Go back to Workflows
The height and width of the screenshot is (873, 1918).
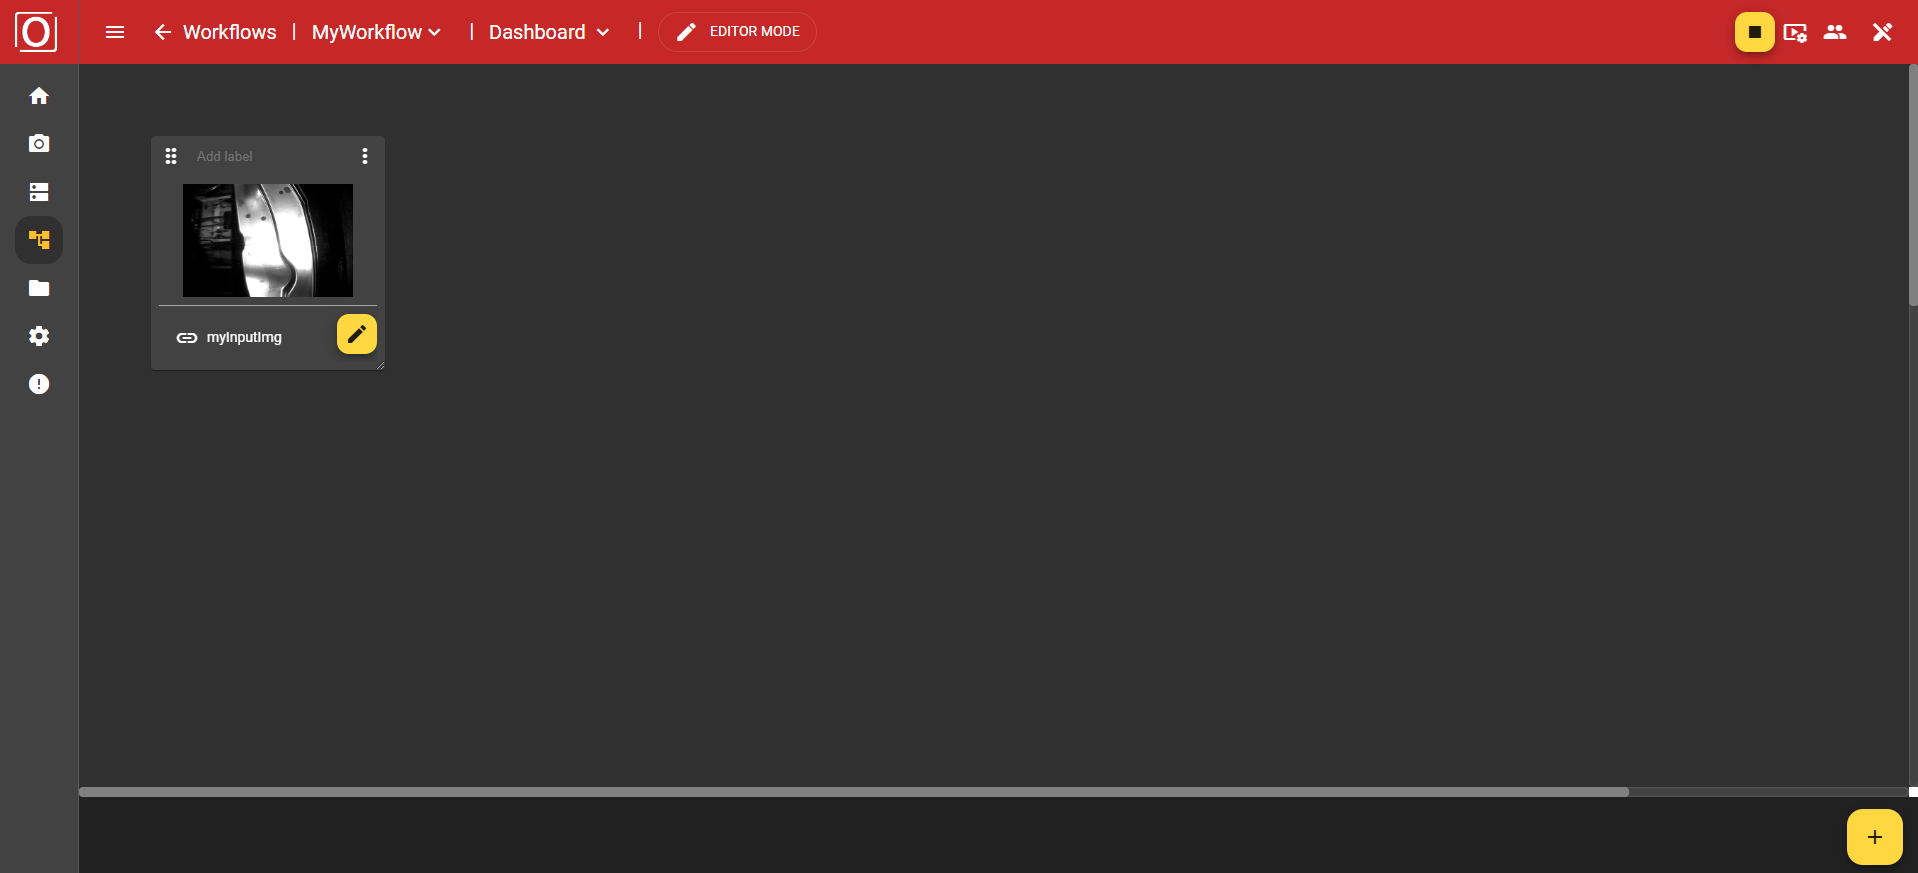click(215, 32)
